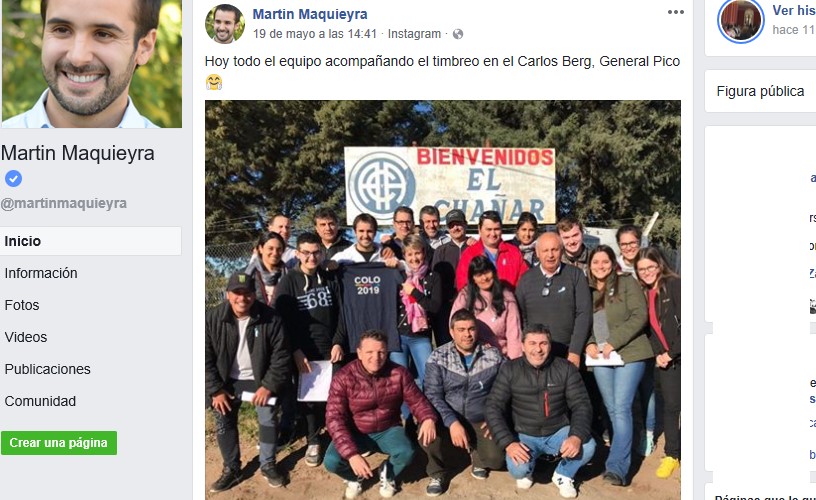Click the Crear una página button
The width and height of the screenshot is (816, 500).
59,443
